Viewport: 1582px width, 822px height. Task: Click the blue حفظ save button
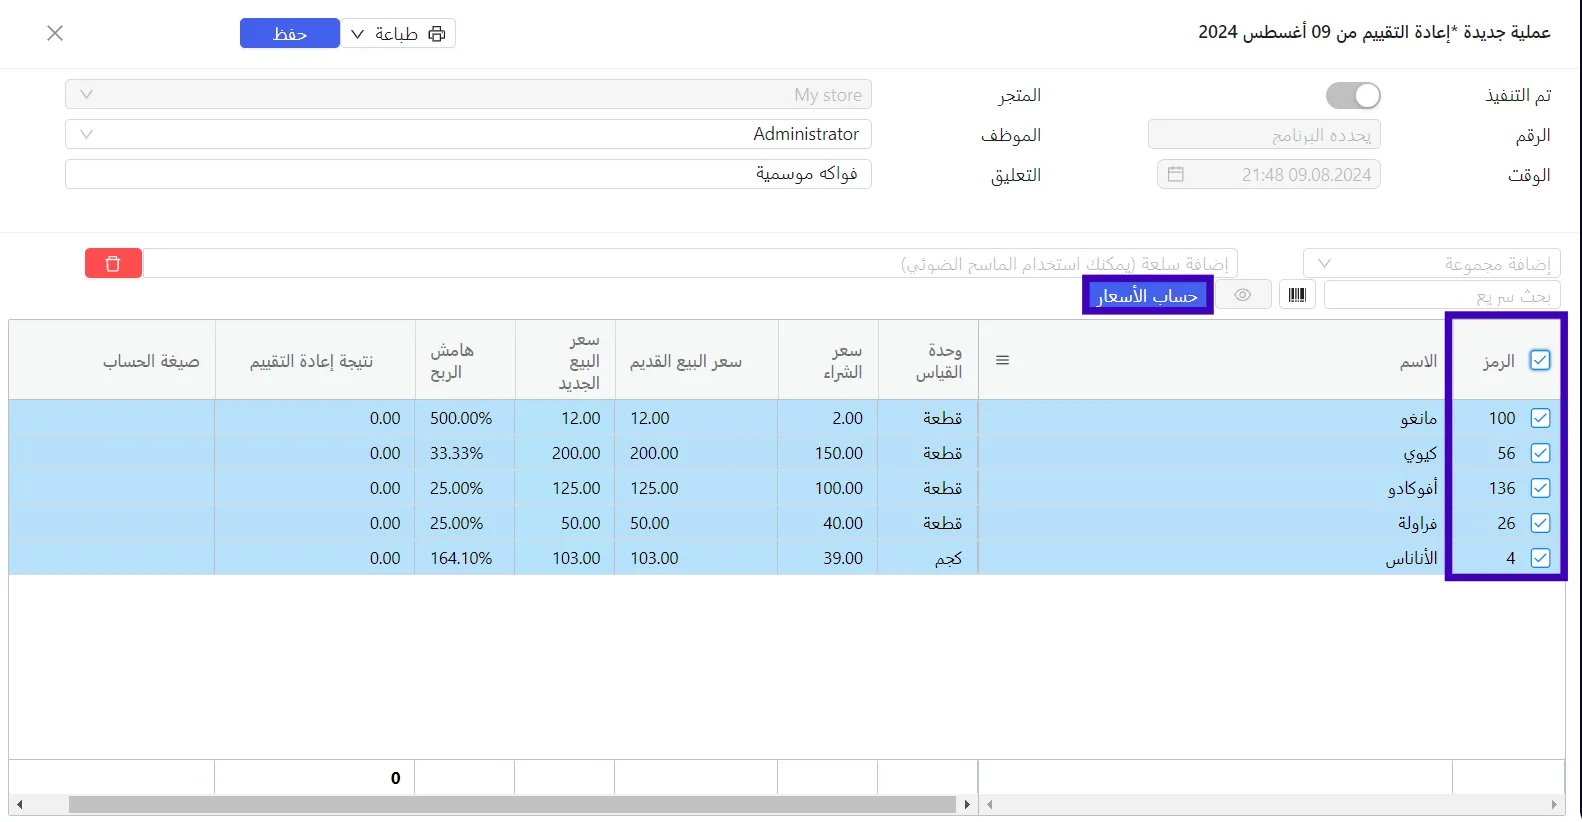coord(290,33)
